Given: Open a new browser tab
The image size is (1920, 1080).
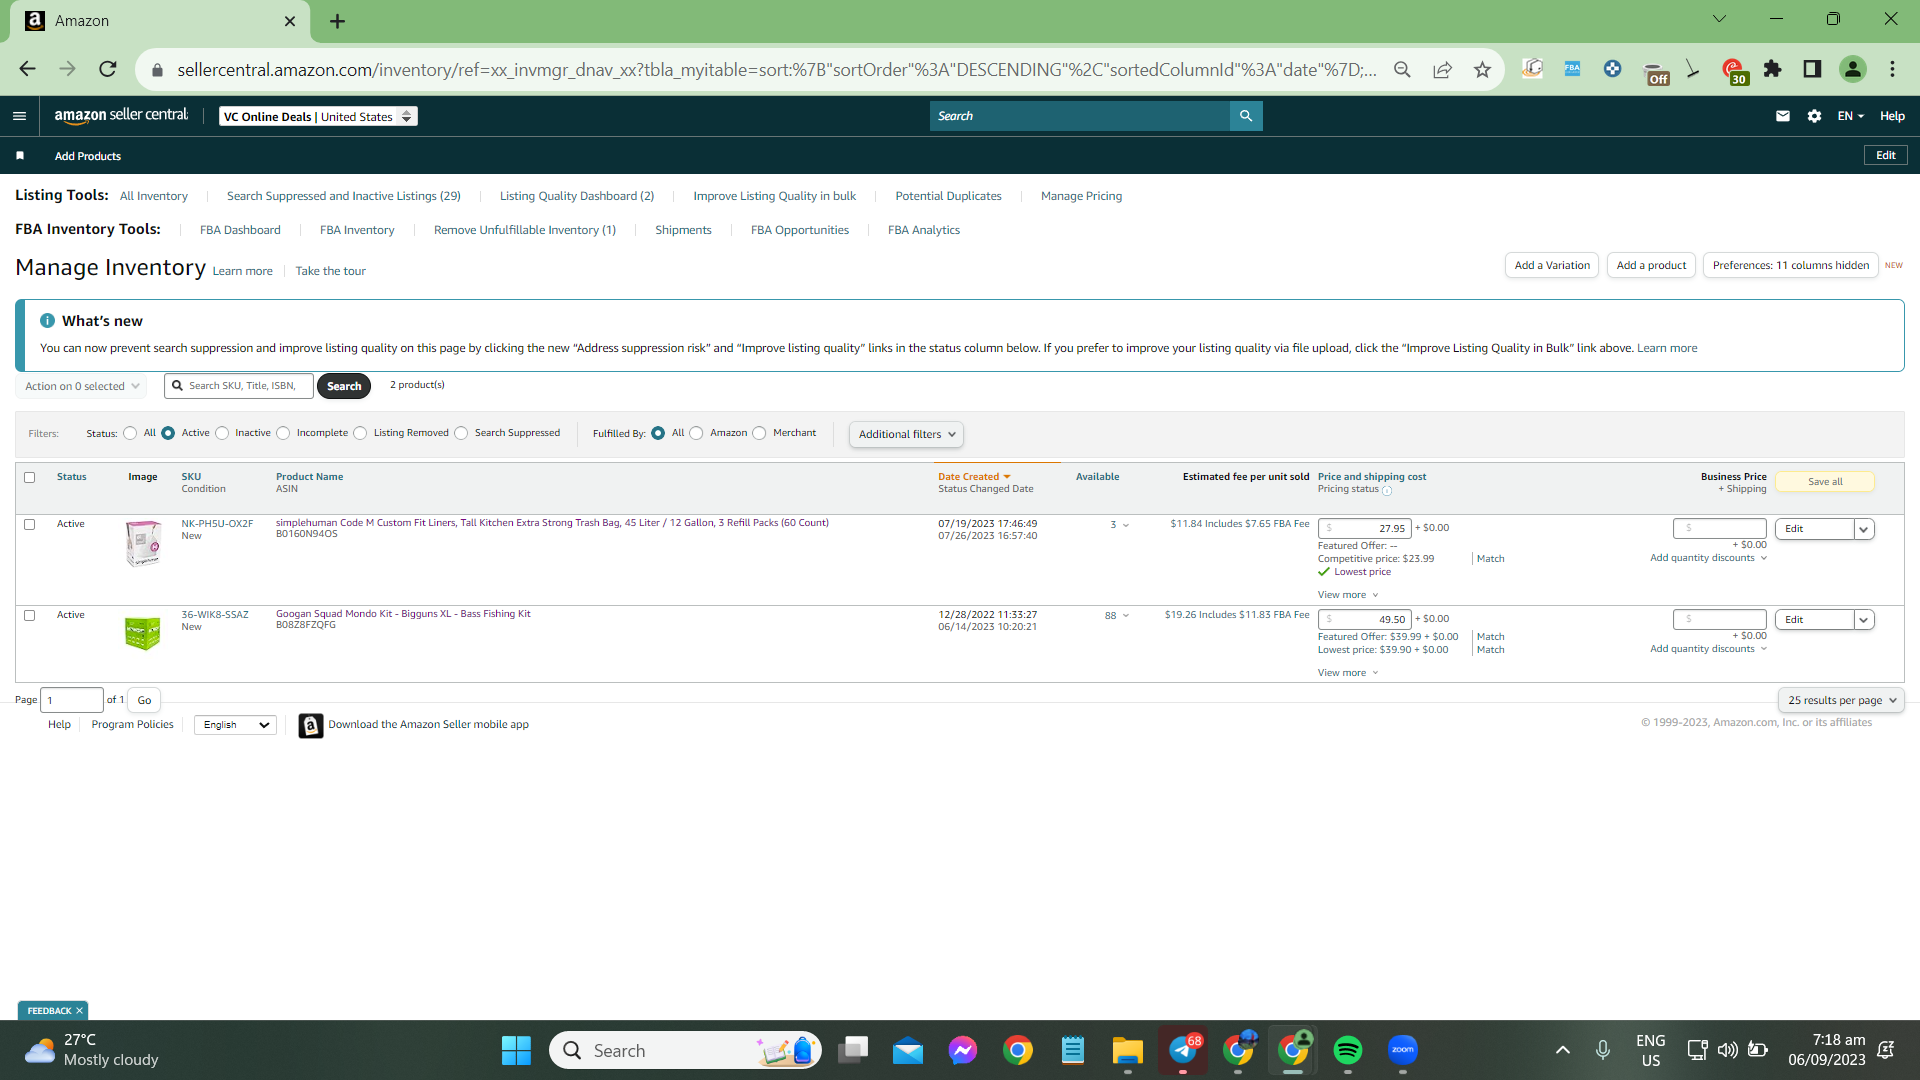Looking at the screenshot, I should tap(338, 21).
